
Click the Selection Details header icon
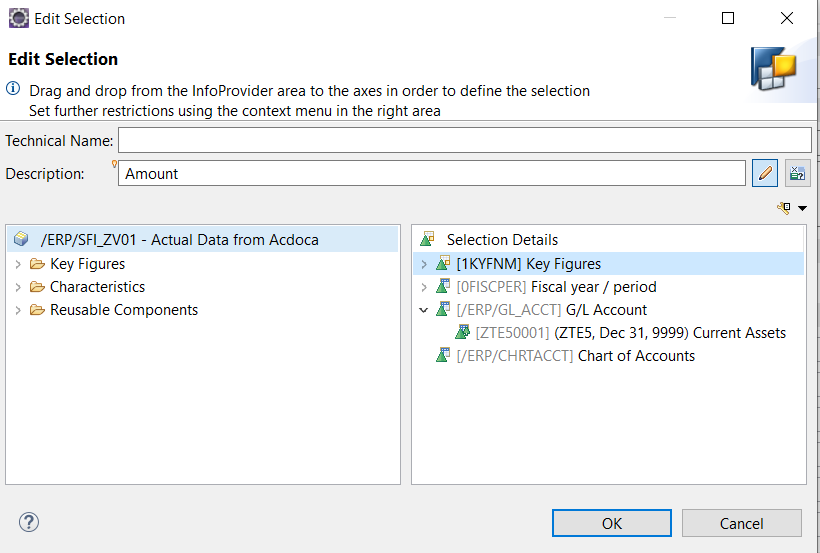point(427,239)
